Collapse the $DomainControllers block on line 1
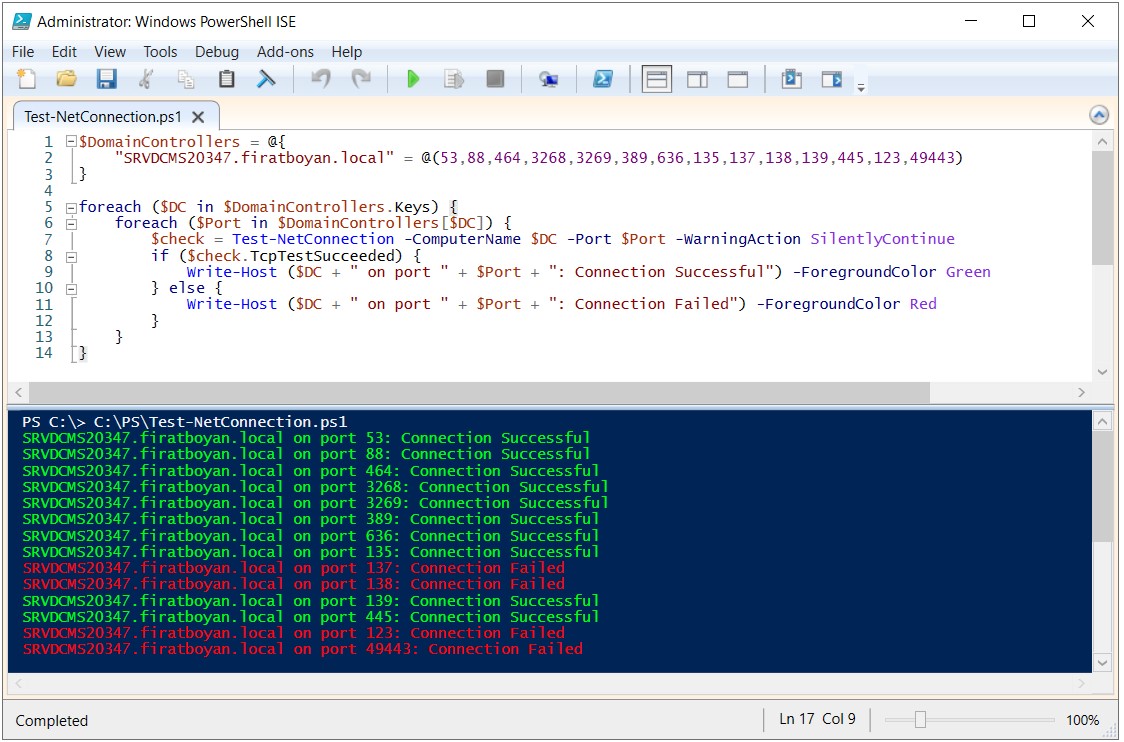 click(71, 142)
